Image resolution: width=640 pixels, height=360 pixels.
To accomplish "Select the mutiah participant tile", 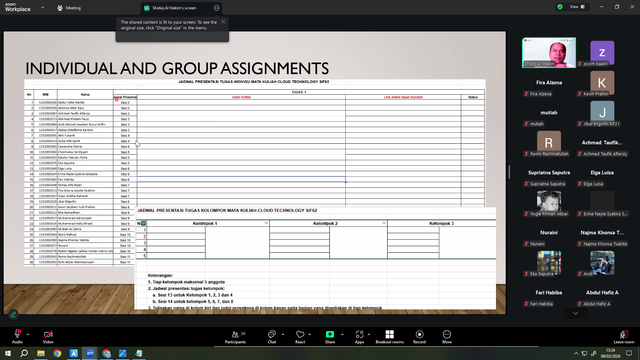I will (549, 113).
